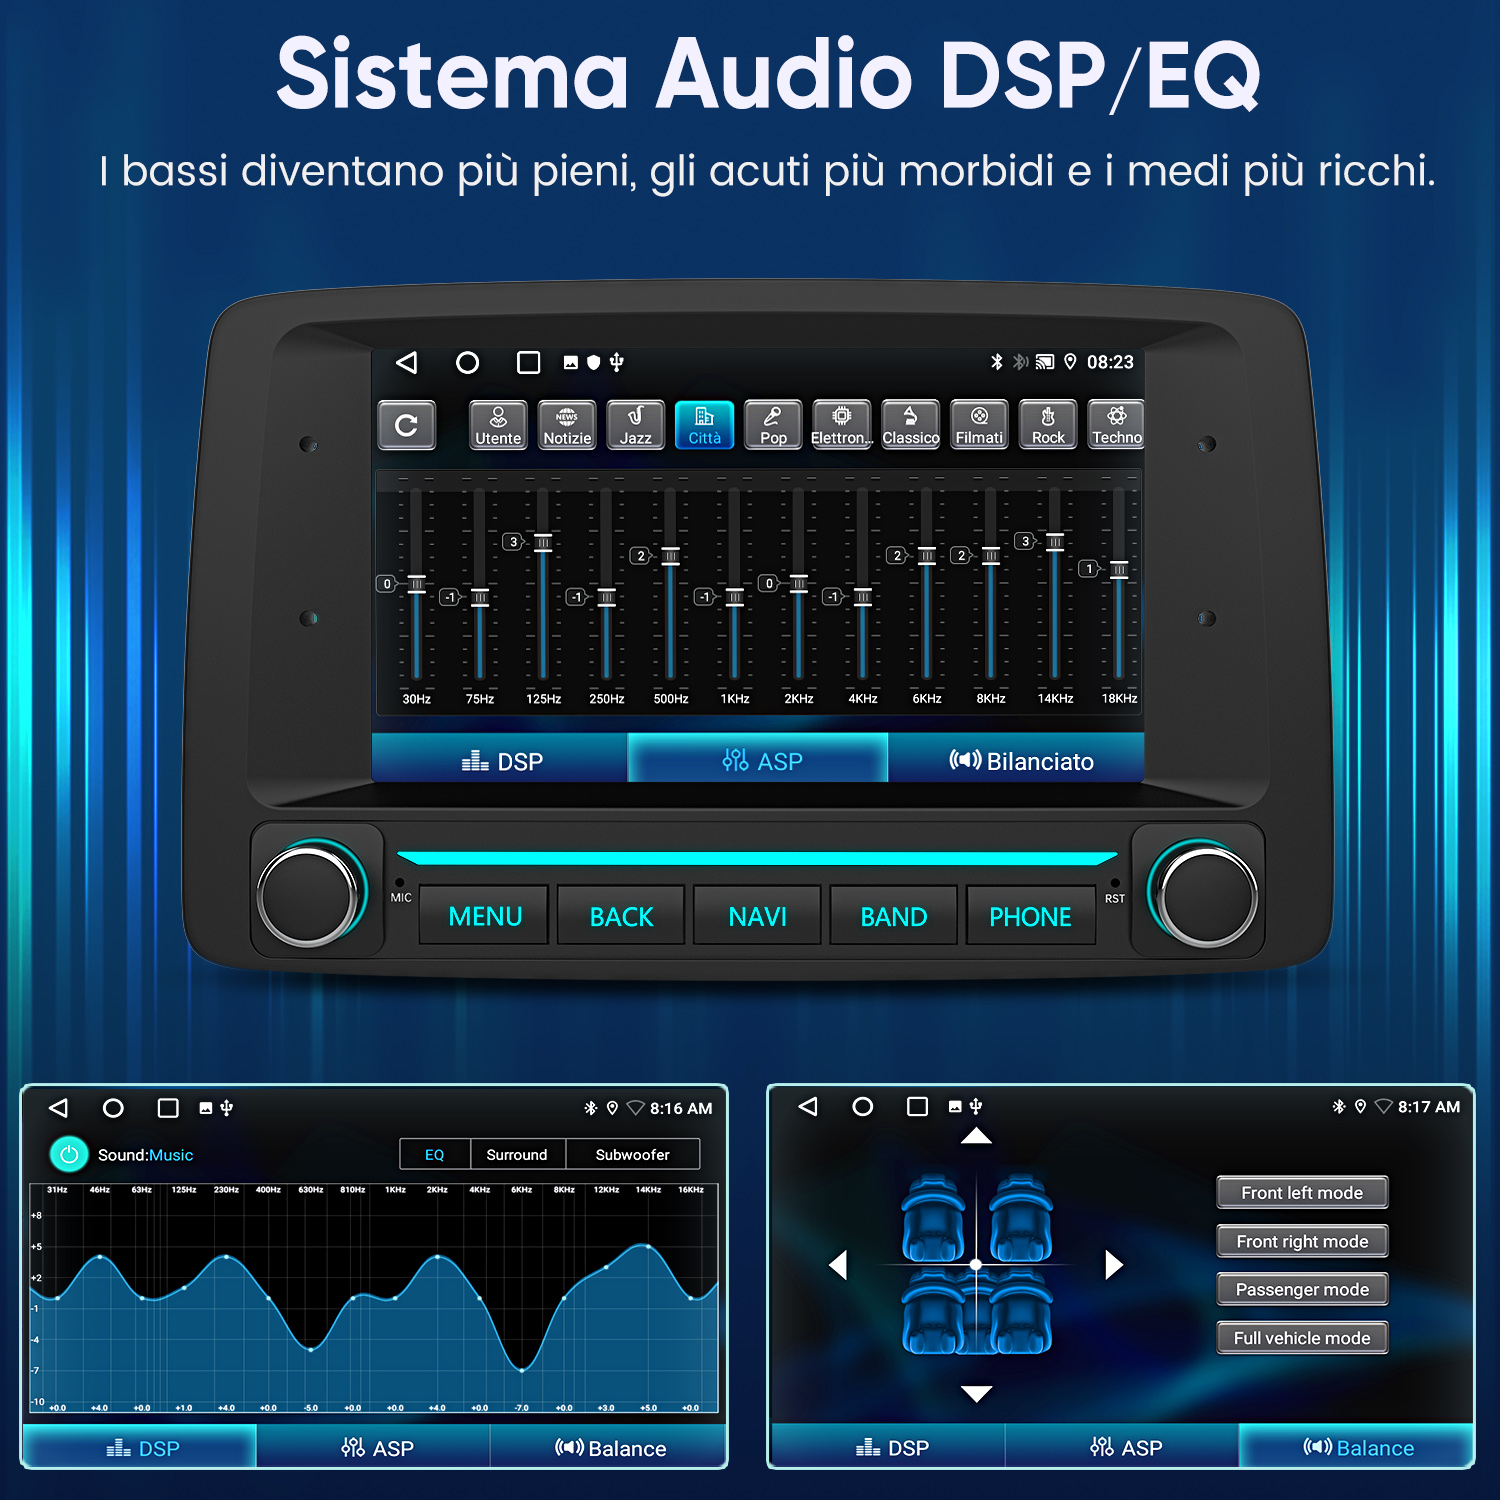The height and width of the screenshot is (1500, 1500).
Task: Toggle the Sound:Music power switch
Action: (x=69, y=1154)
